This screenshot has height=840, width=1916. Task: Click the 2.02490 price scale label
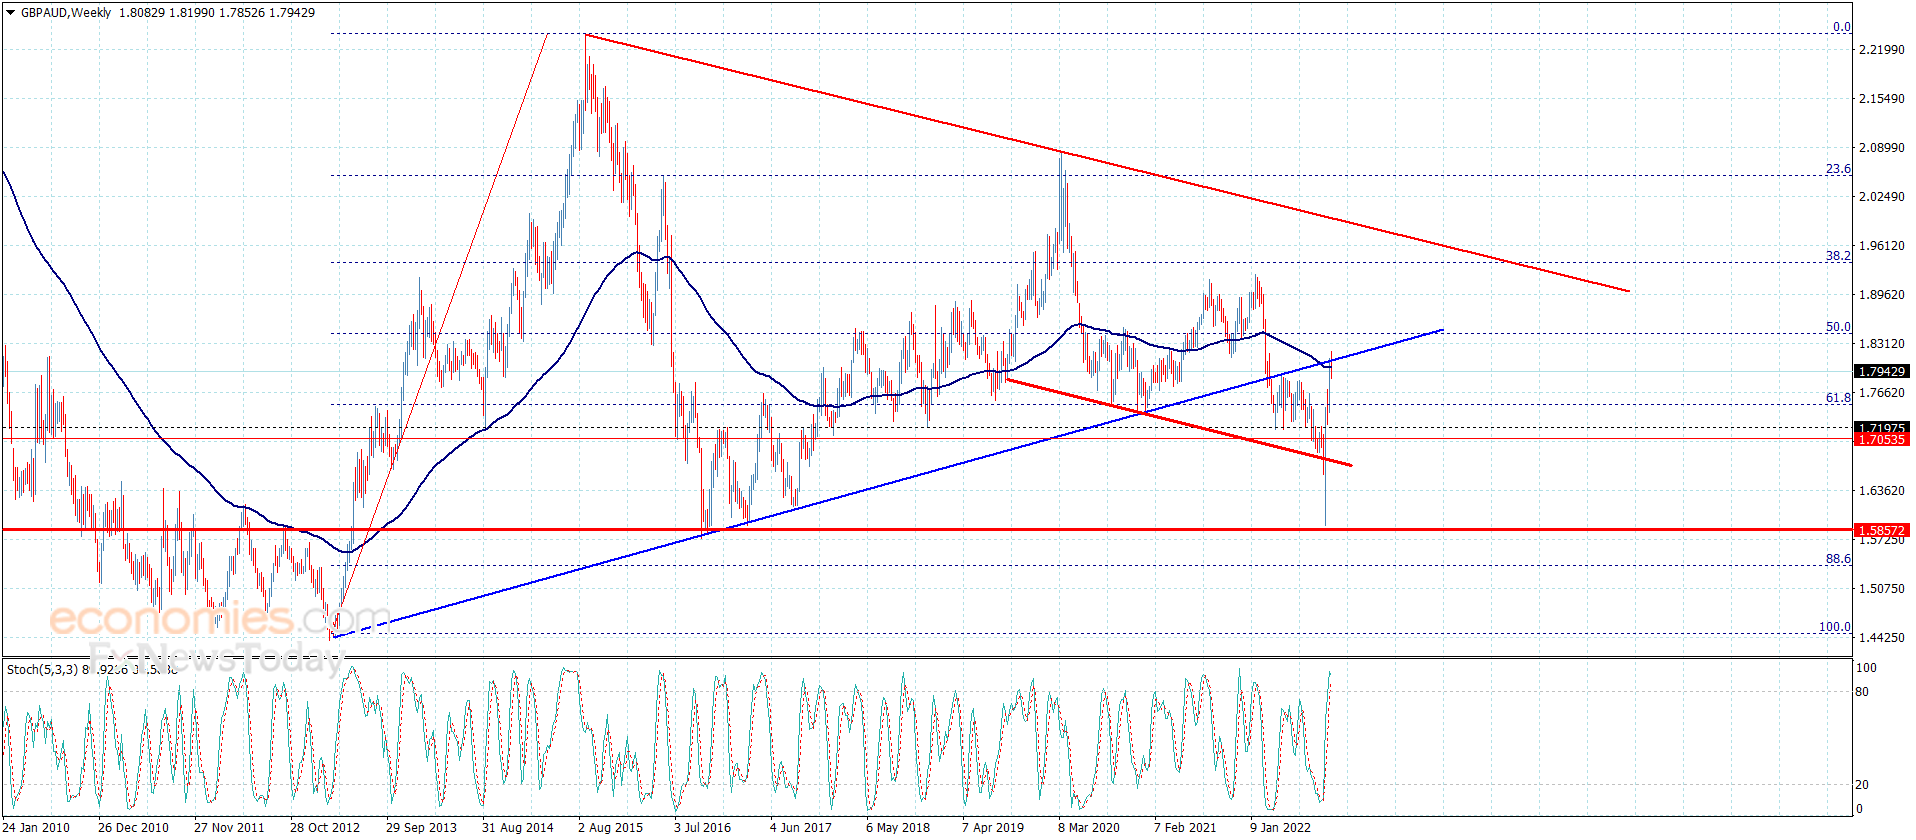(x=1881, y=197)
